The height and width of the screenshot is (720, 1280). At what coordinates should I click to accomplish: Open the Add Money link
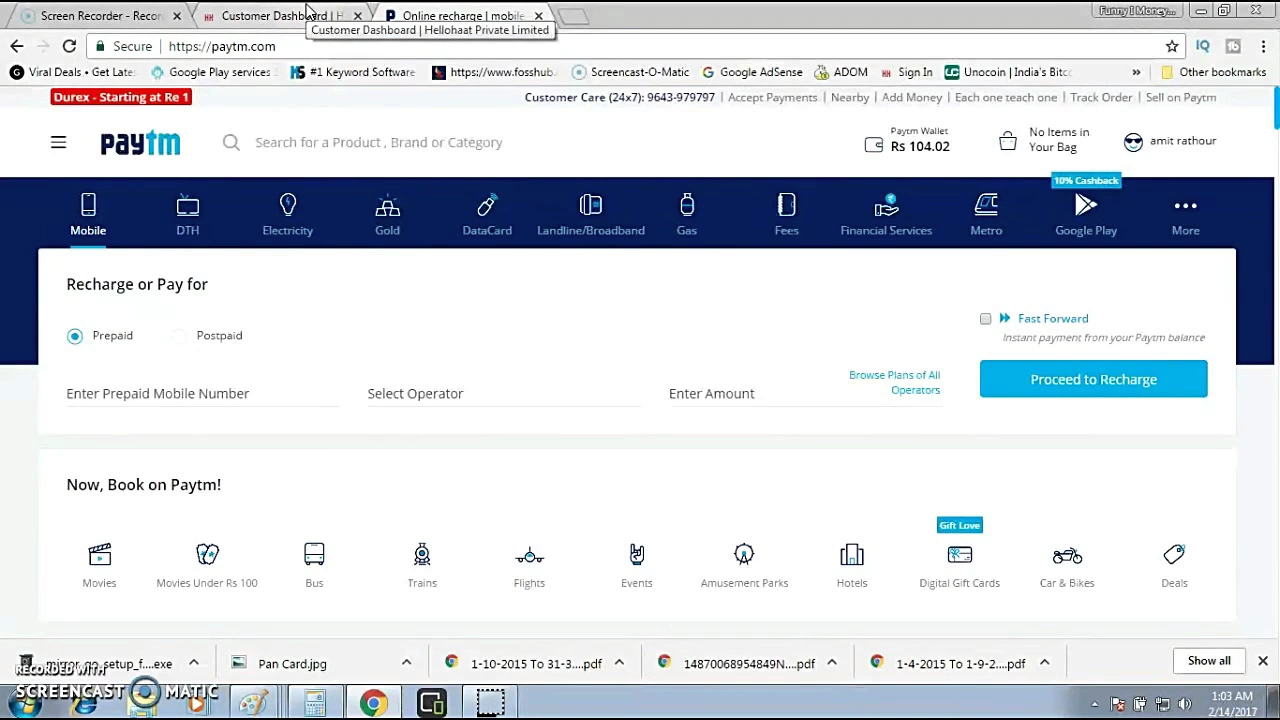pyautogui.click(x=912, y=97)
